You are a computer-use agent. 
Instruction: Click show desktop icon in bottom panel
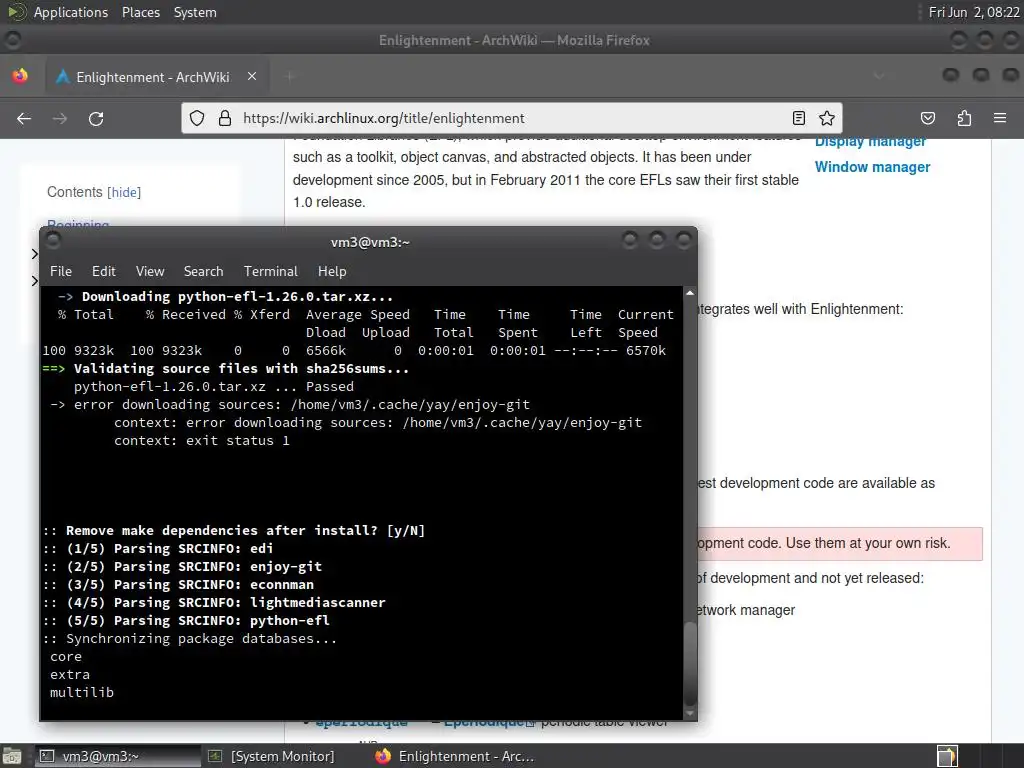[x=12, y=756]
